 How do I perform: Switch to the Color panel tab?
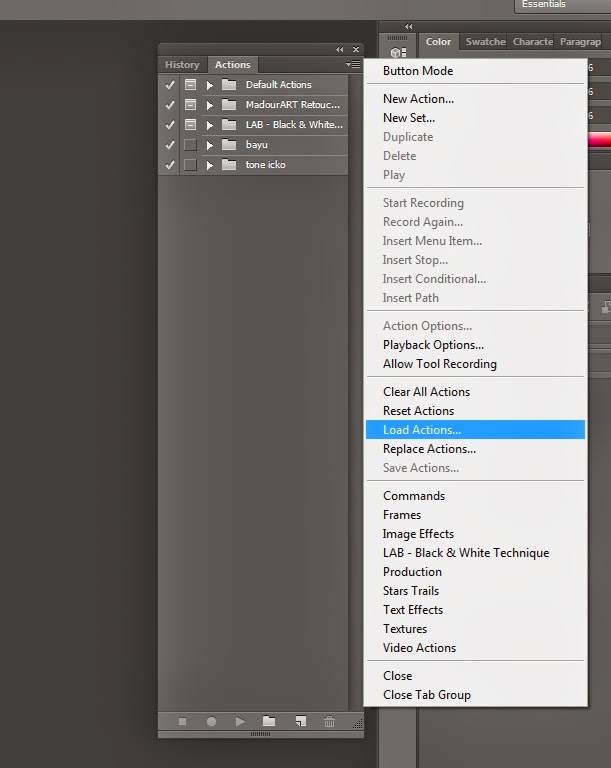click(438, 42)
